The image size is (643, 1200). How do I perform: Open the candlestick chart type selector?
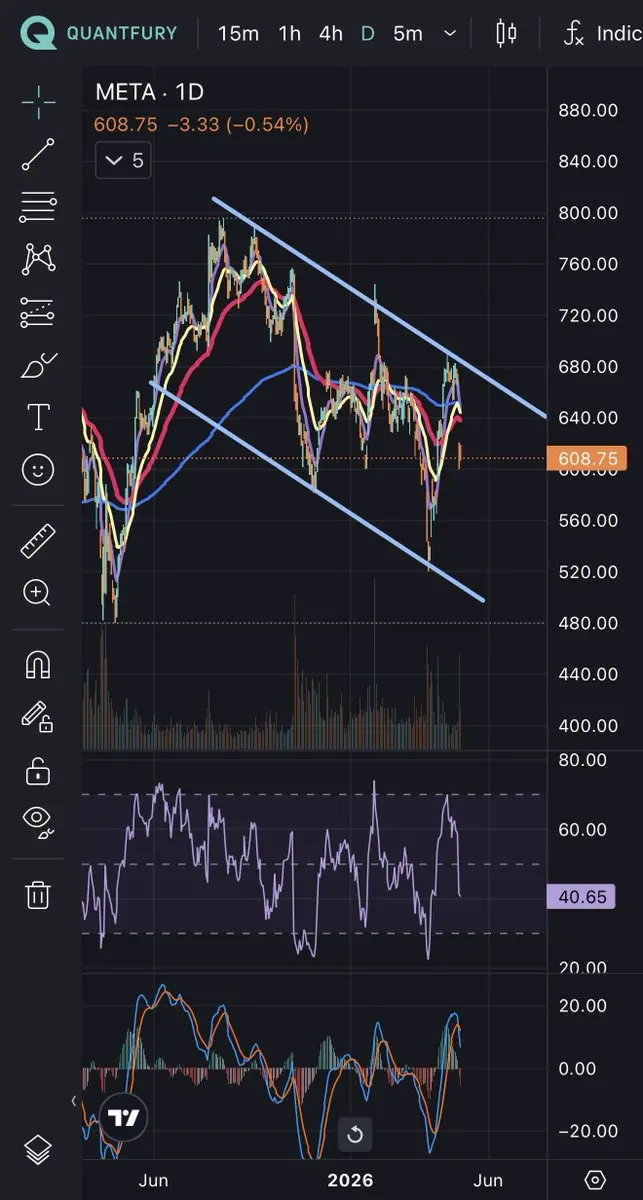coord(506,34)
